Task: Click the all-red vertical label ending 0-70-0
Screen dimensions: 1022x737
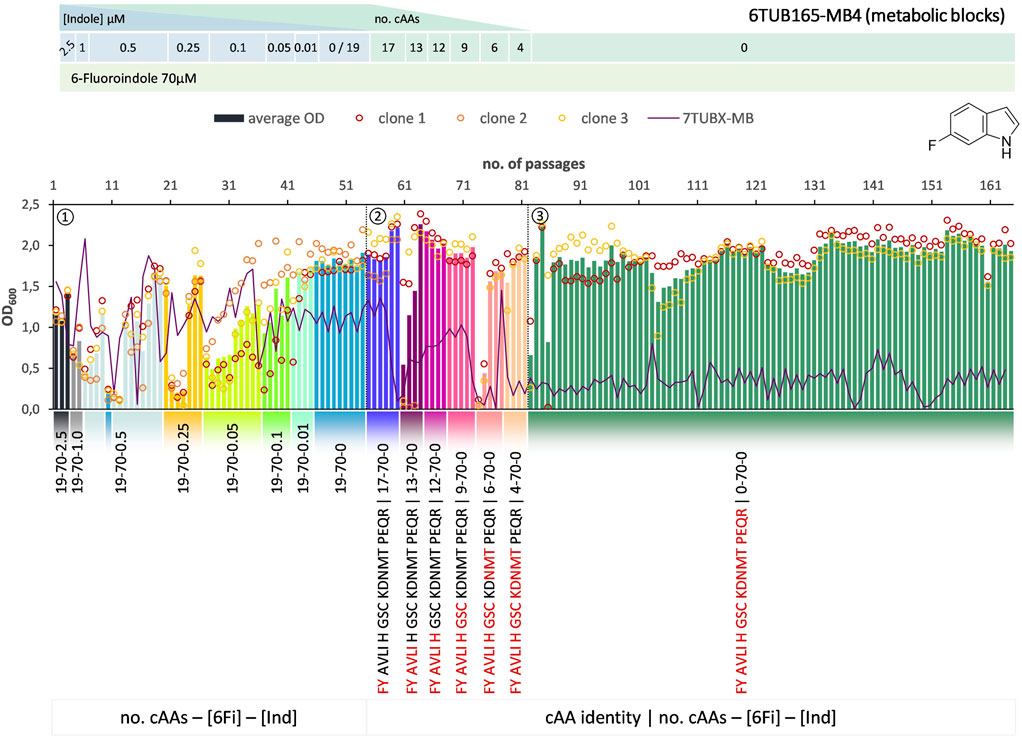Action: point(741,572)
